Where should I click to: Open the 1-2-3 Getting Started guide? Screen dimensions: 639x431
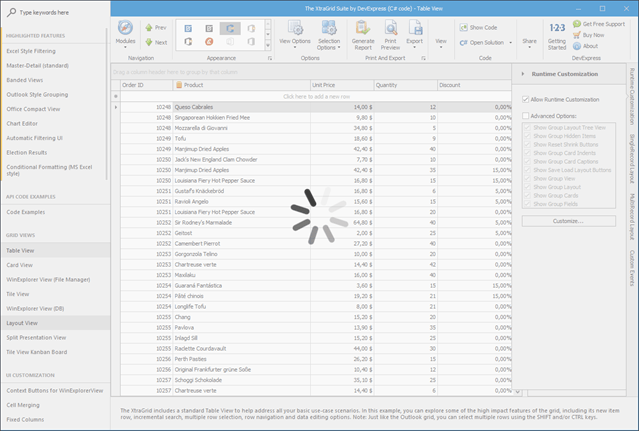[x=557, y=34]
